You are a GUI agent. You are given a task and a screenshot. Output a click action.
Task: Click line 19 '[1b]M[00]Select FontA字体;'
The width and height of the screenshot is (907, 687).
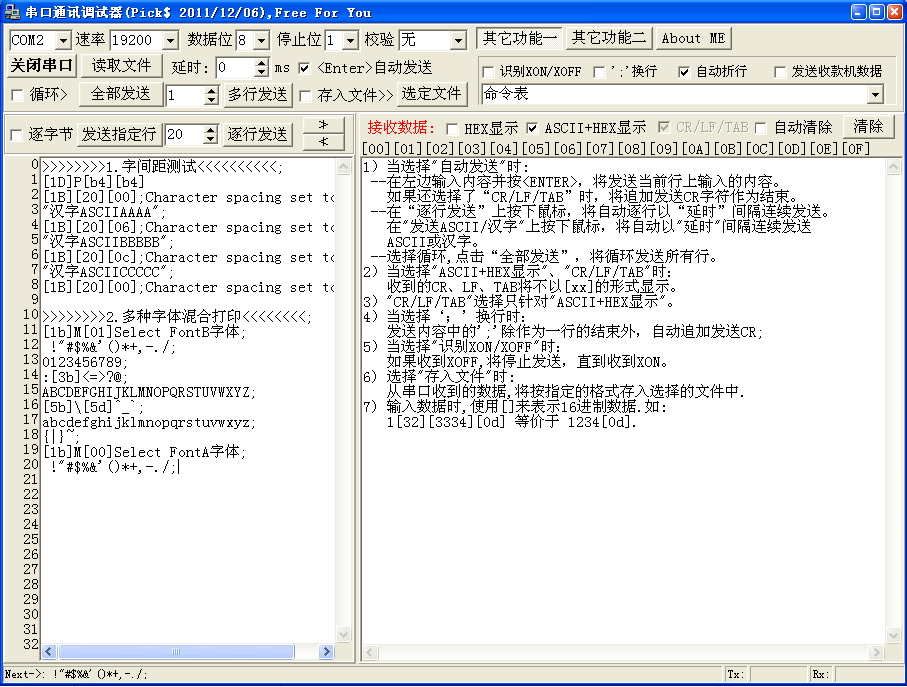[145, 452]
